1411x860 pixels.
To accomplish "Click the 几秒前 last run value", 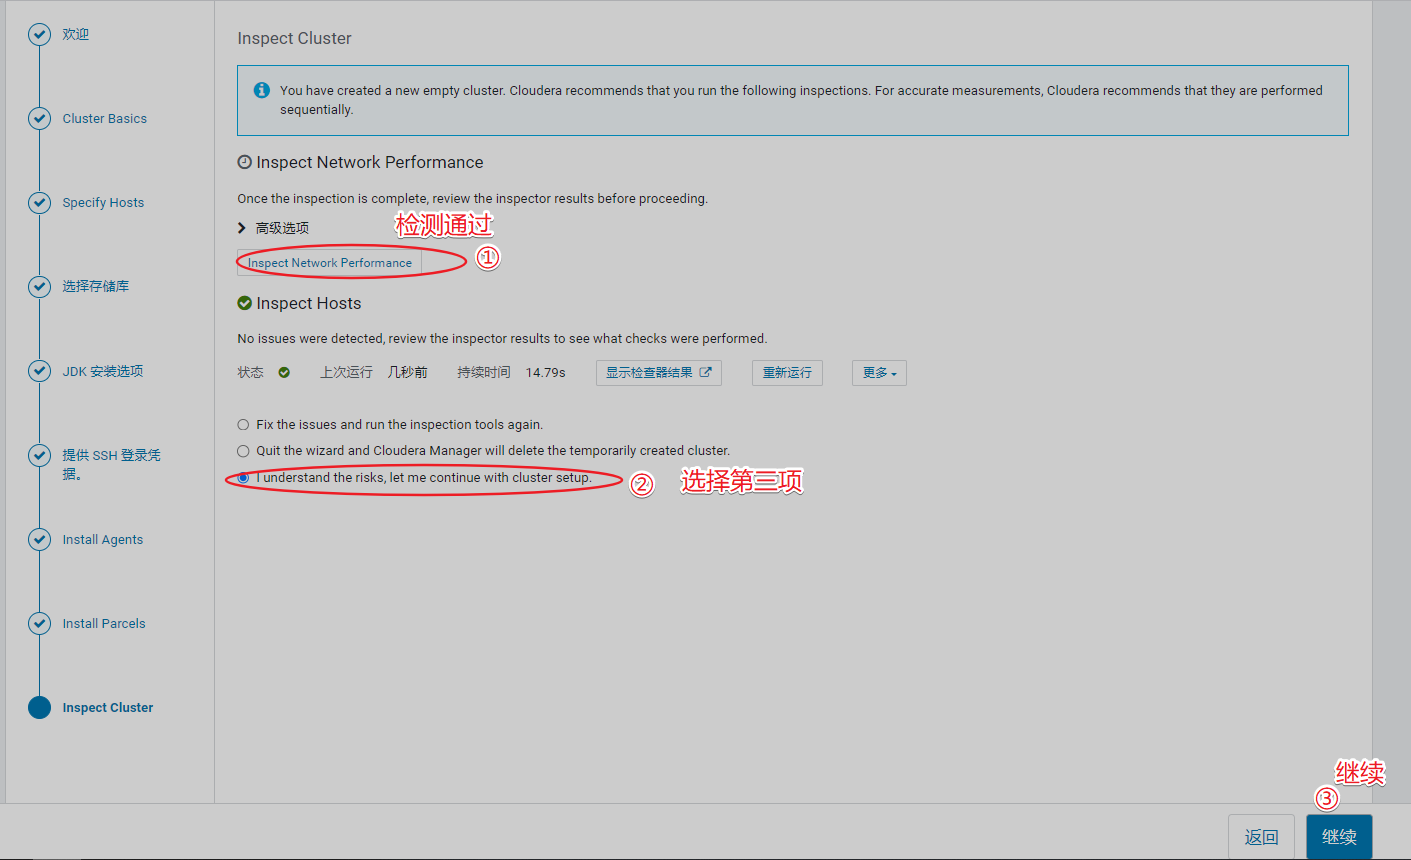I will tap(408, 373).
